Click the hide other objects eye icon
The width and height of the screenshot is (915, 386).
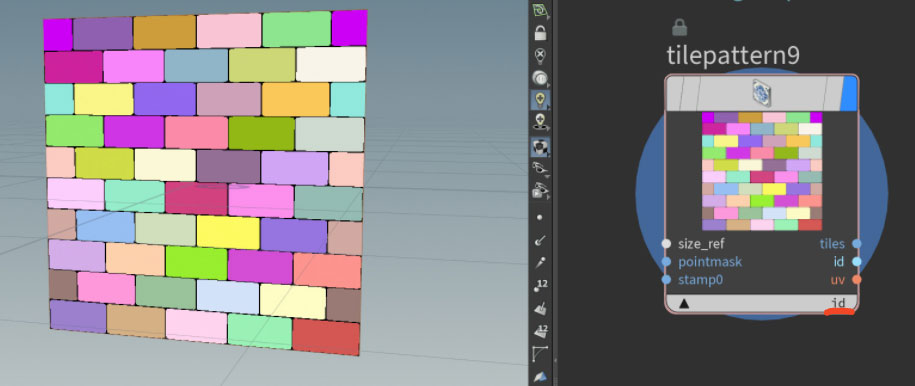(540, 168)
